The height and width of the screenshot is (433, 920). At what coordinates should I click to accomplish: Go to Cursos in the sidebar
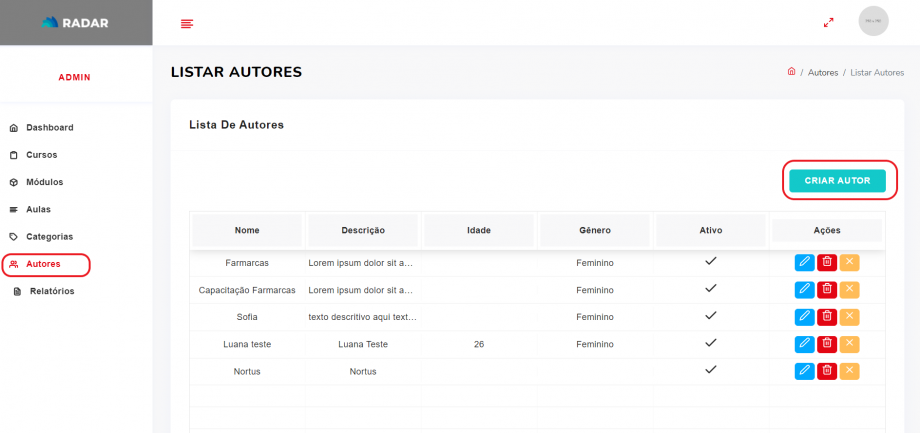(x=41, y=155)
